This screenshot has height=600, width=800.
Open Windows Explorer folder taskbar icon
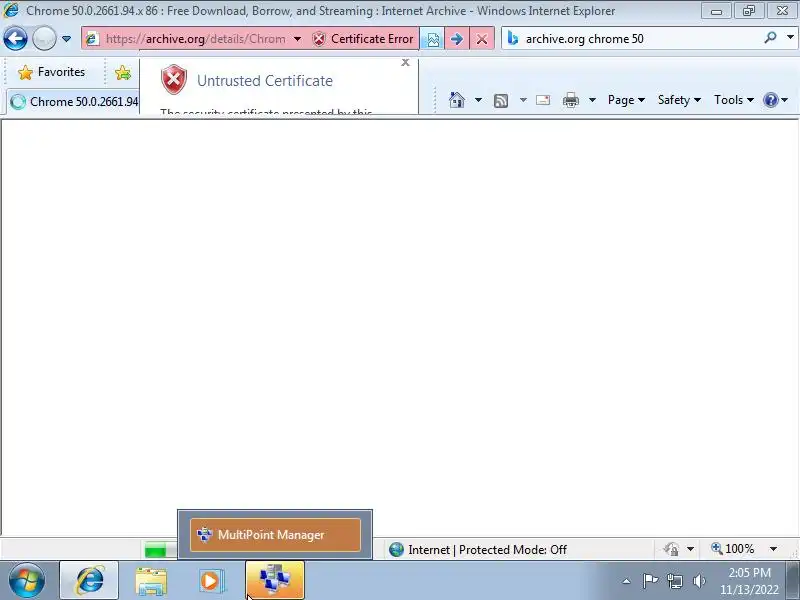151,581
